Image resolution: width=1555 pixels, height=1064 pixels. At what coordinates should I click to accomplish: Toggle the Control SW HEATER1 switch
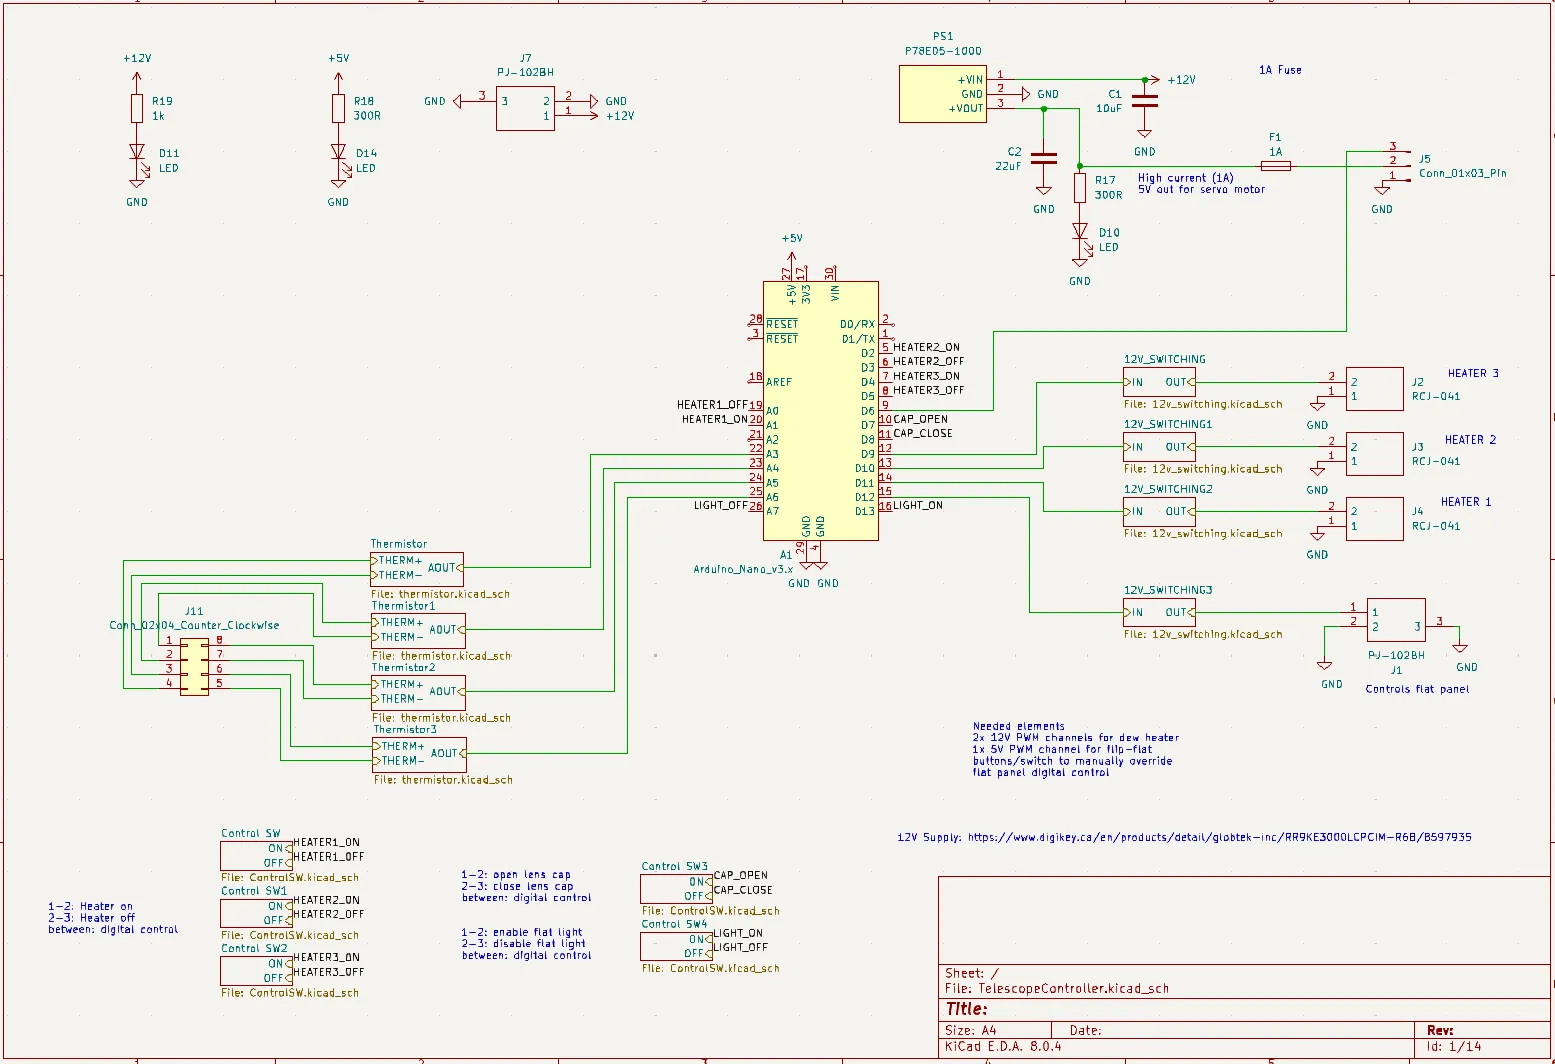coord(255,855)
